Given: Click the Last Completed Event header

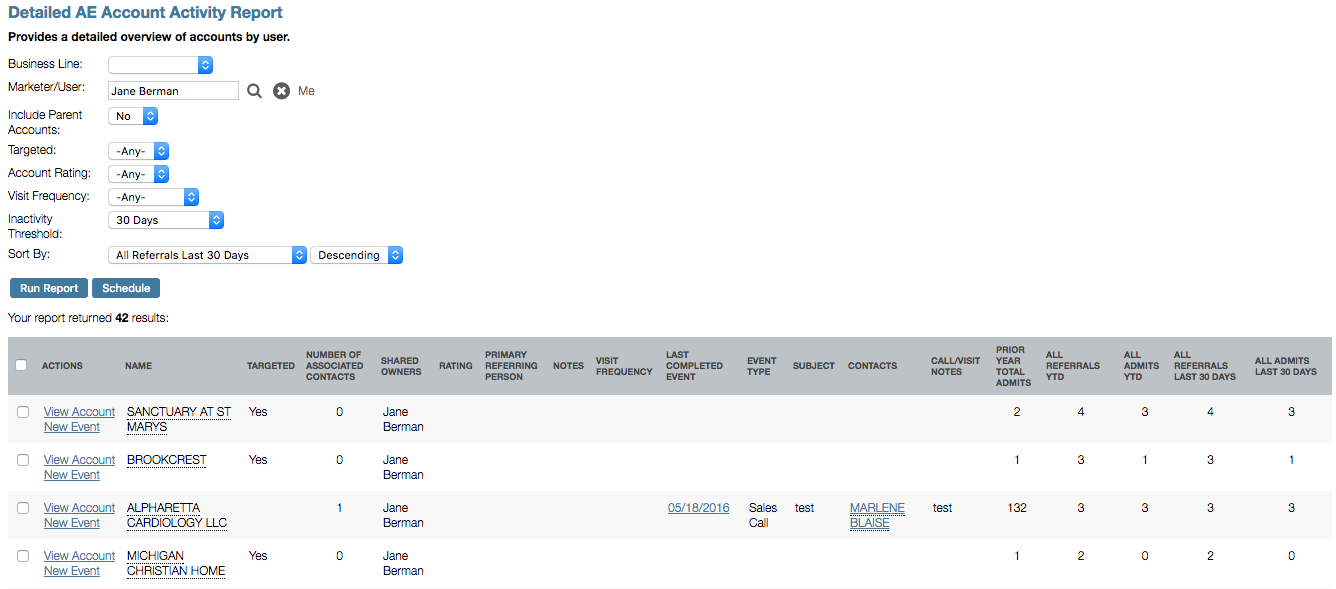Looking at the screenshot, I should [x=695, y=366].
